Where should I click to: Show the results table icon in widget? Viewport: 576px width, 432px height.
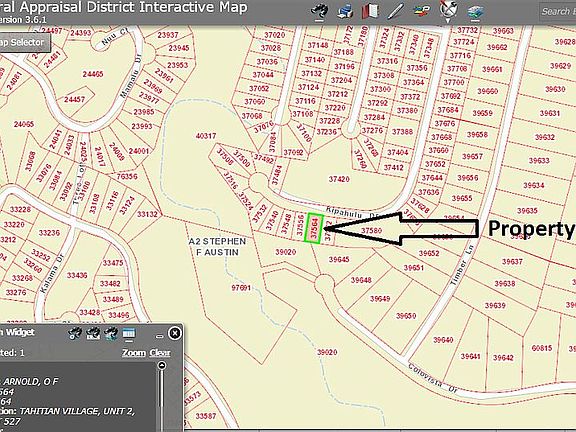tap(129, 334)
